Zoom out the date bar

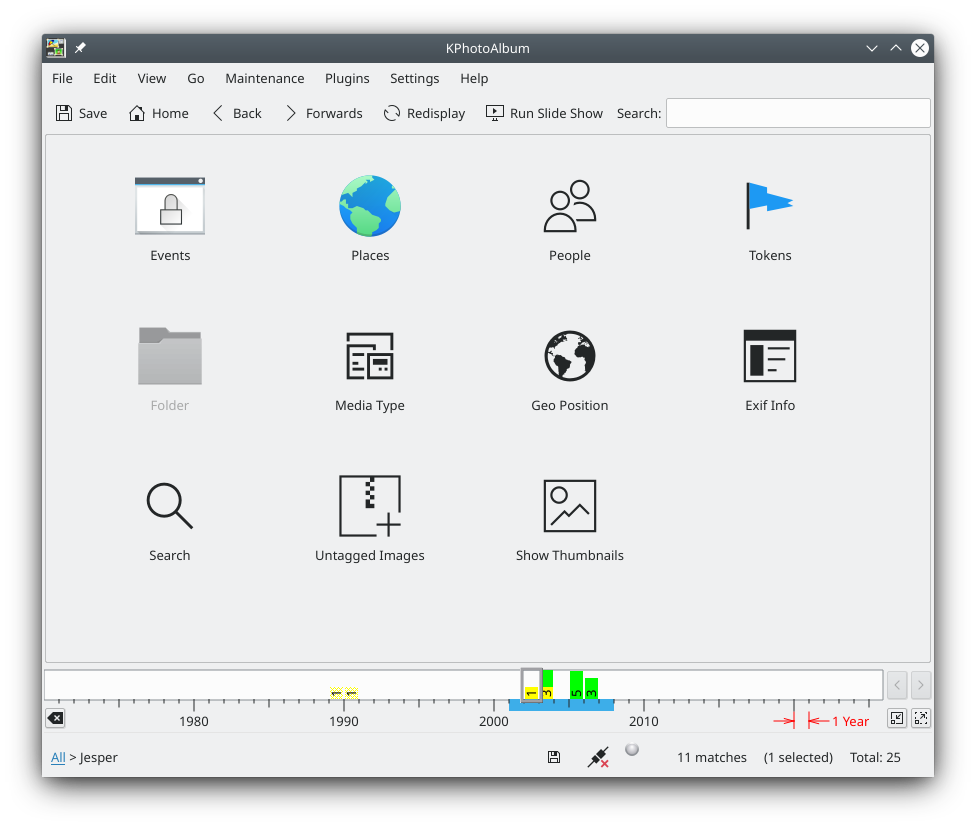click(x=896, y=718)
